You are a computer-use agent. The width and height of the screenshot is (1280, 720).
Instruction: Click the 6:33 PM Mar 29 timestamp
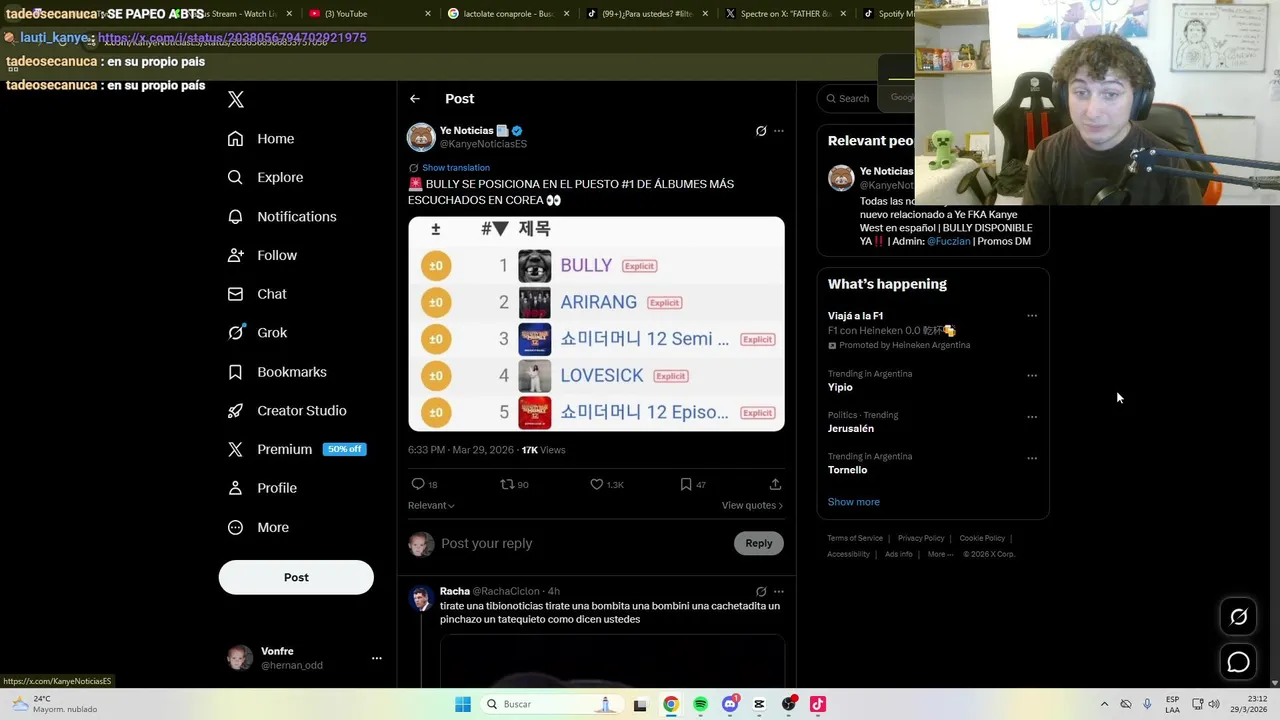[461, 450]
